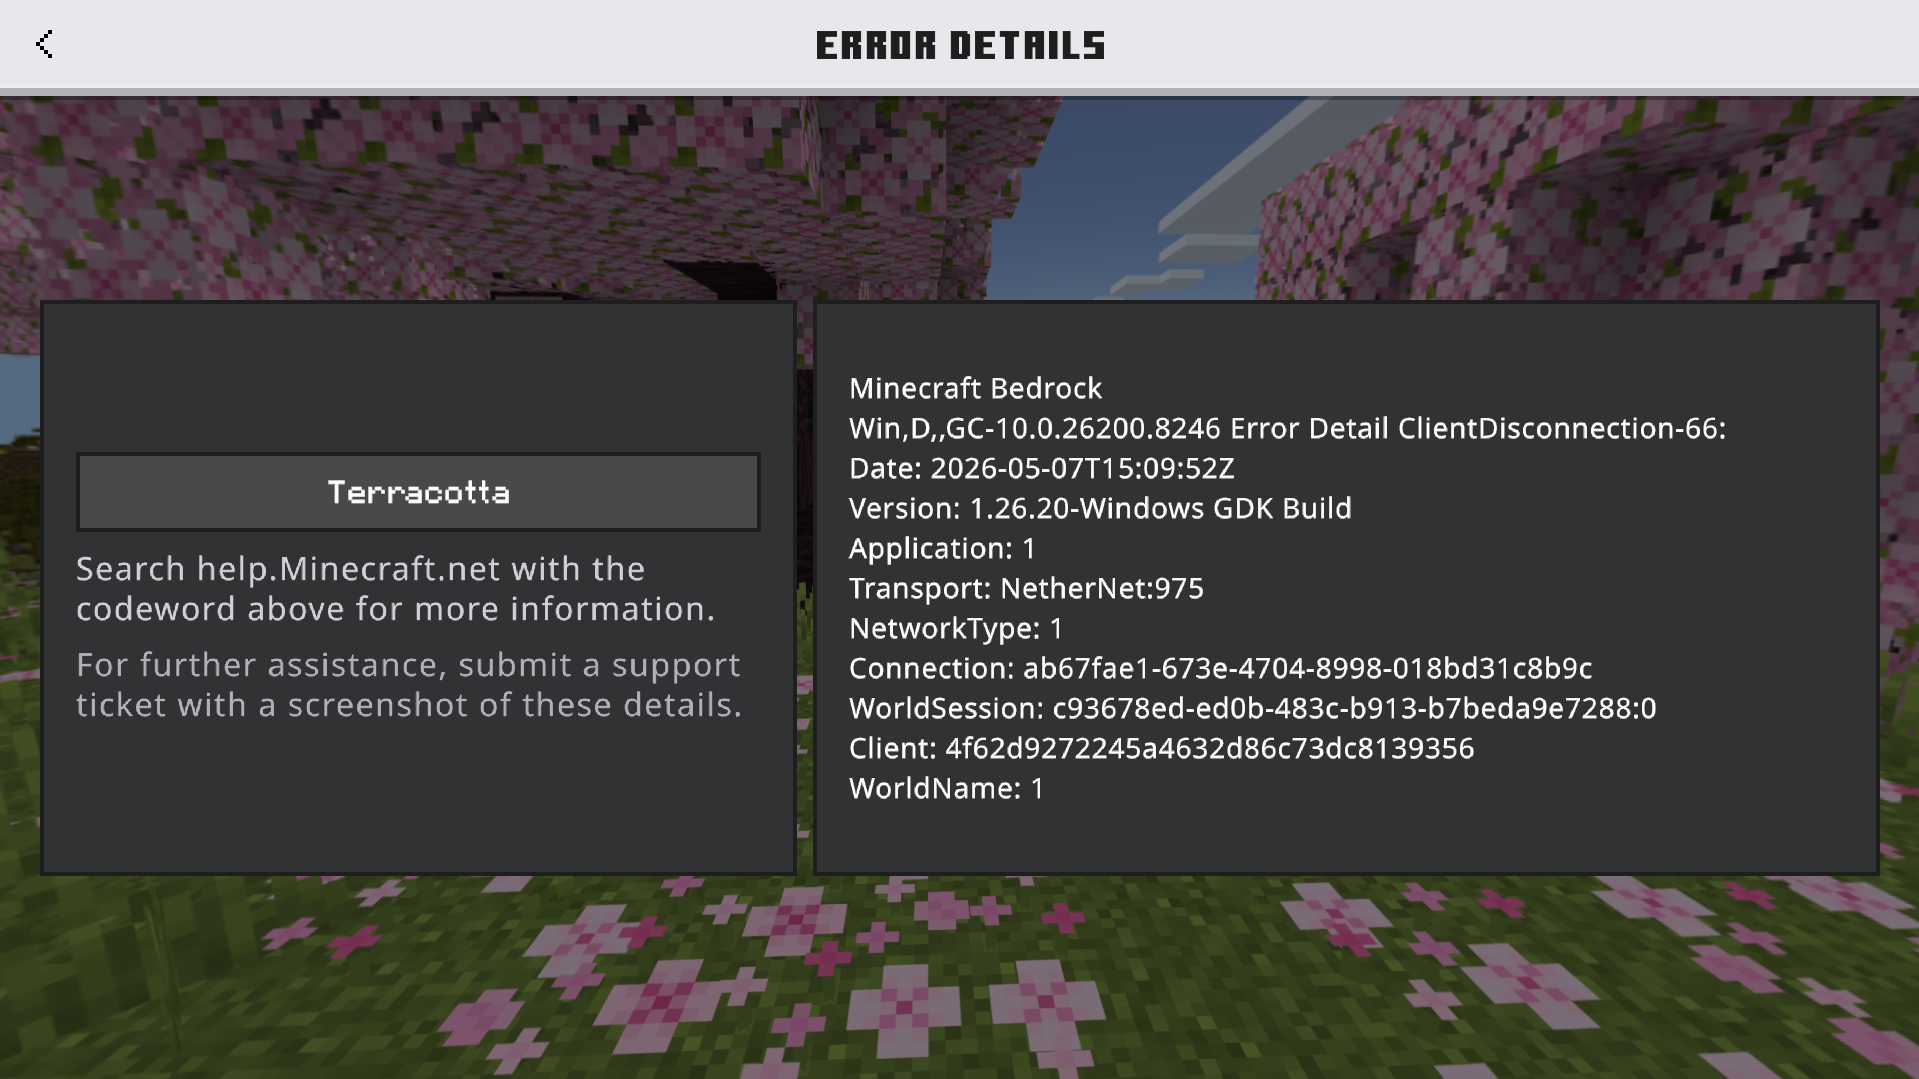Click the 'Error Detail ClientDisconnection-66' line
1919x1079 pixels.
click(1287, 428)
